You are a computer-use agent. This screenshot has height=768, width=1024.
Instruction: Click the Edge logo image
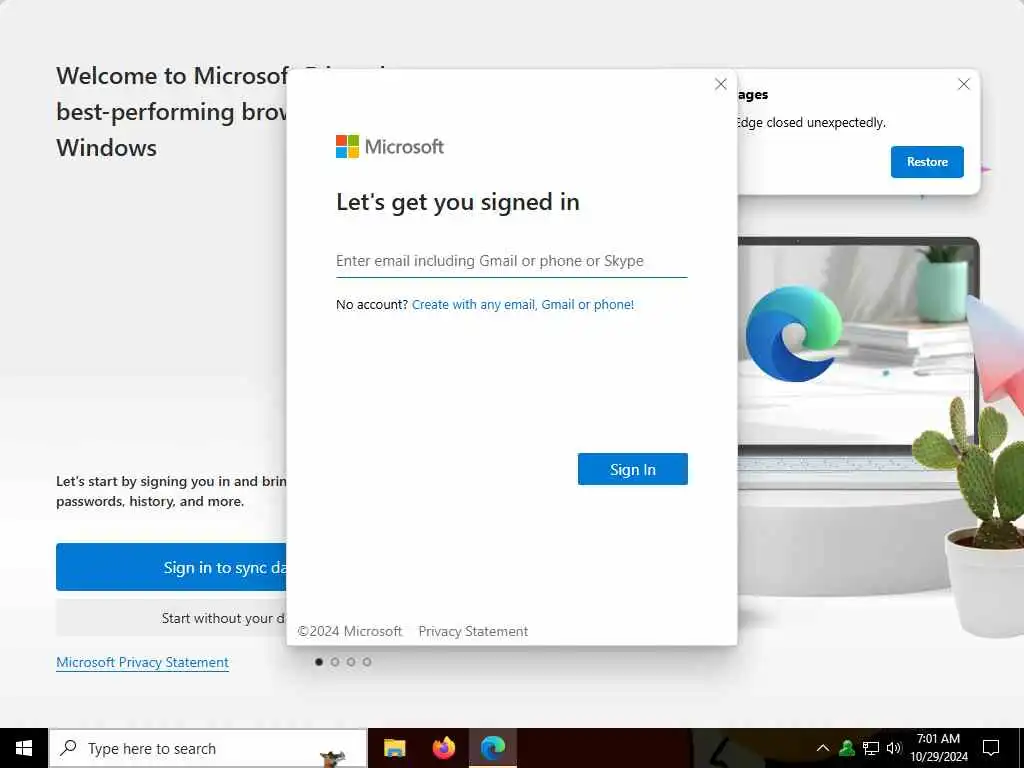coord(794,334)
